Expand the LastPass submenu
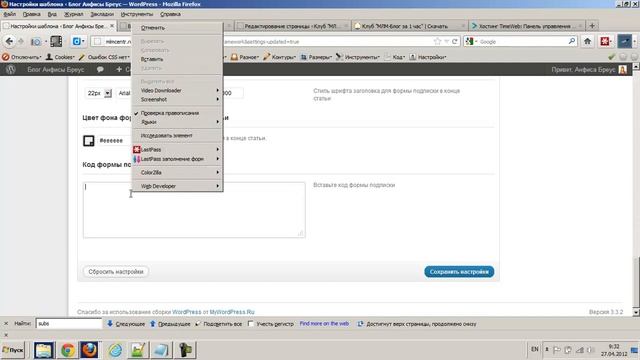The height and width of the screenshot is (360, 640). point(177,149)
